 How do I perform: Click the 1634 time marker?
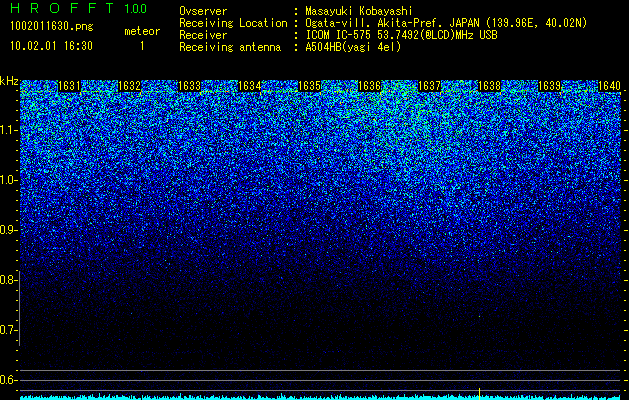(x=250, y=86)
